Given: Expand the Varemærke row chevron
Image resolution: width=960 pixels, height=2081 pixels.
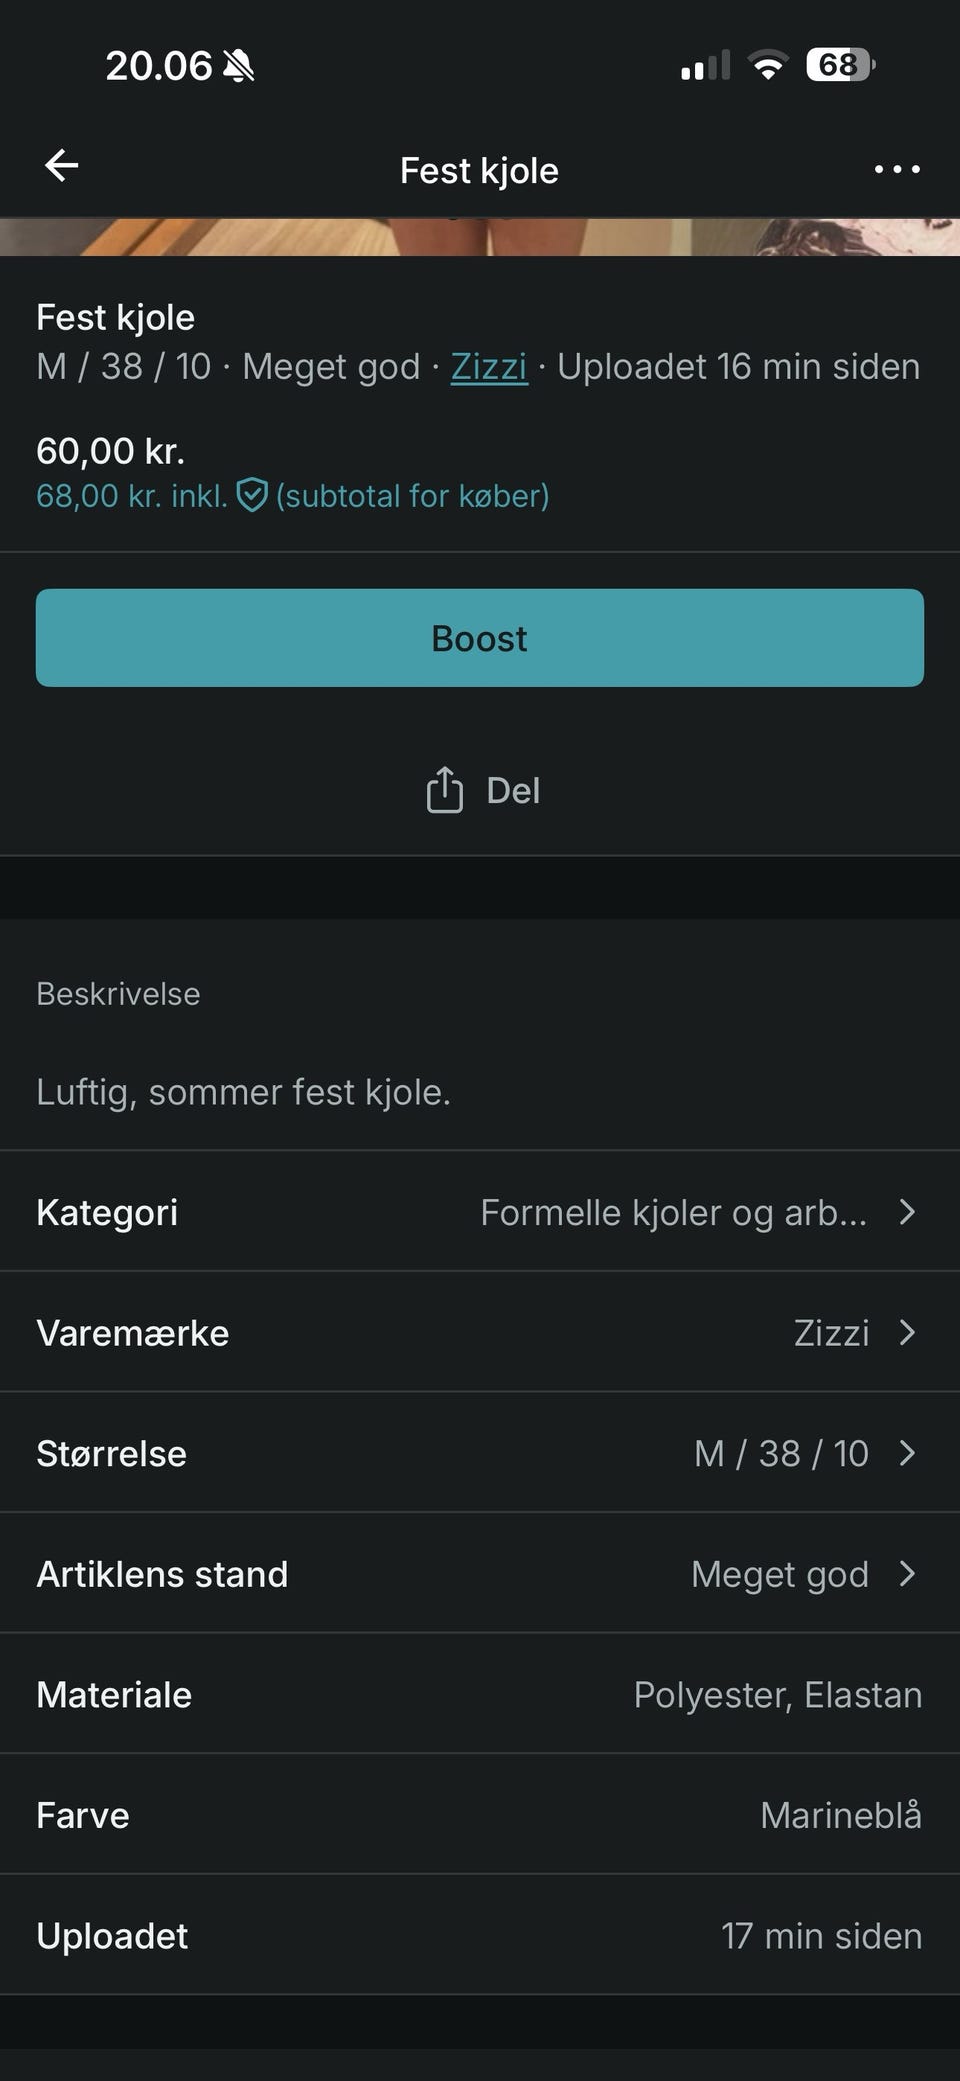Looking at the screenshot, I should click(907, 1333).
